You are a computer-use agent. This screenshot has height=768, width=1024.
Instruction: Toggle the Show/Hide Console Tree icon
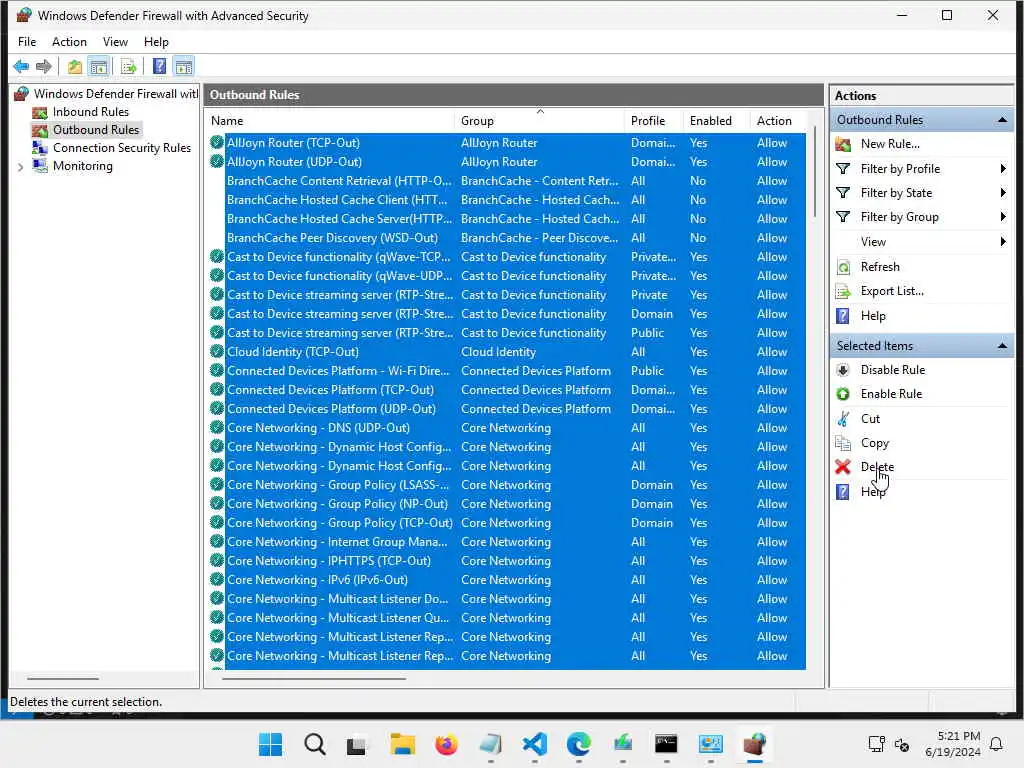(x=99, y=66)
